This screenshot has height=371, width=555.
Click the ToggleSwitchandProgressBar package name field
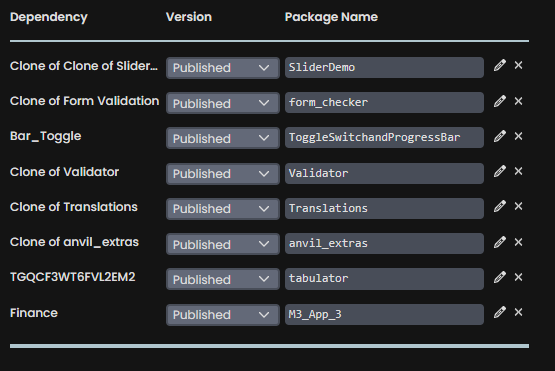pyautogui.click(x=384, y=137)
